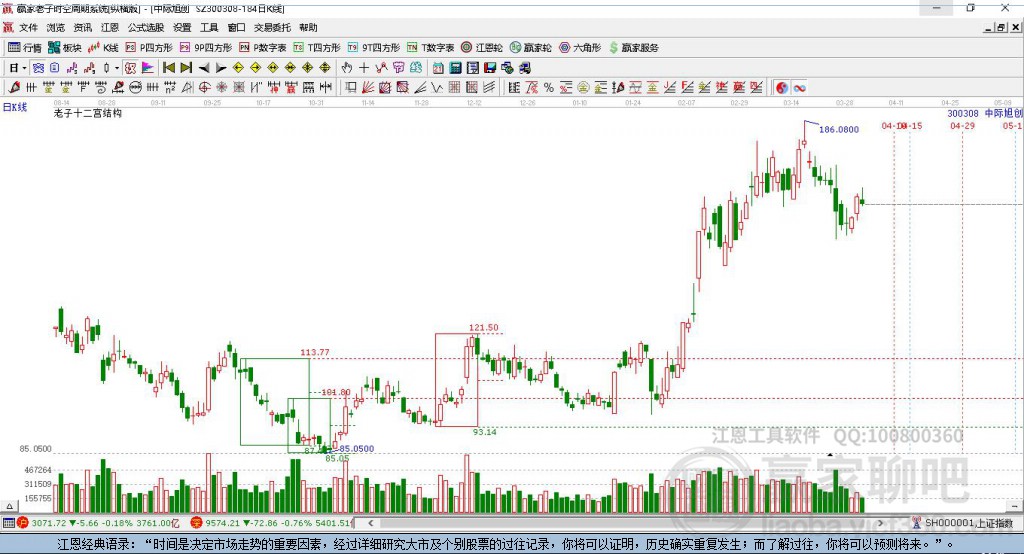Viewport: 1024px width, 554px height.
Task: Click the 121.50 price label
Action: (x=483, y=327)
